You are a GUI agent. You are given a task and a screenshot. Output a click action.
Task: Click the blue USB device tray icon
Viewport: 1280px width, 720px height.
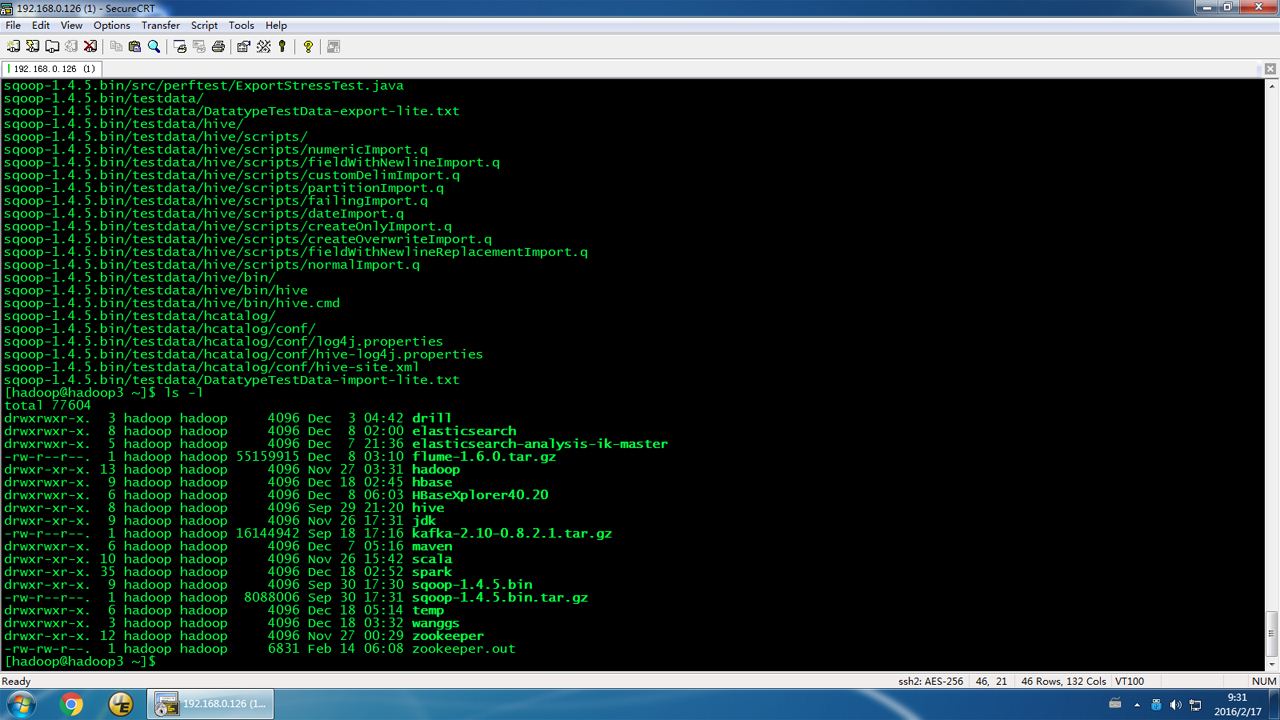coord(1158,705)
